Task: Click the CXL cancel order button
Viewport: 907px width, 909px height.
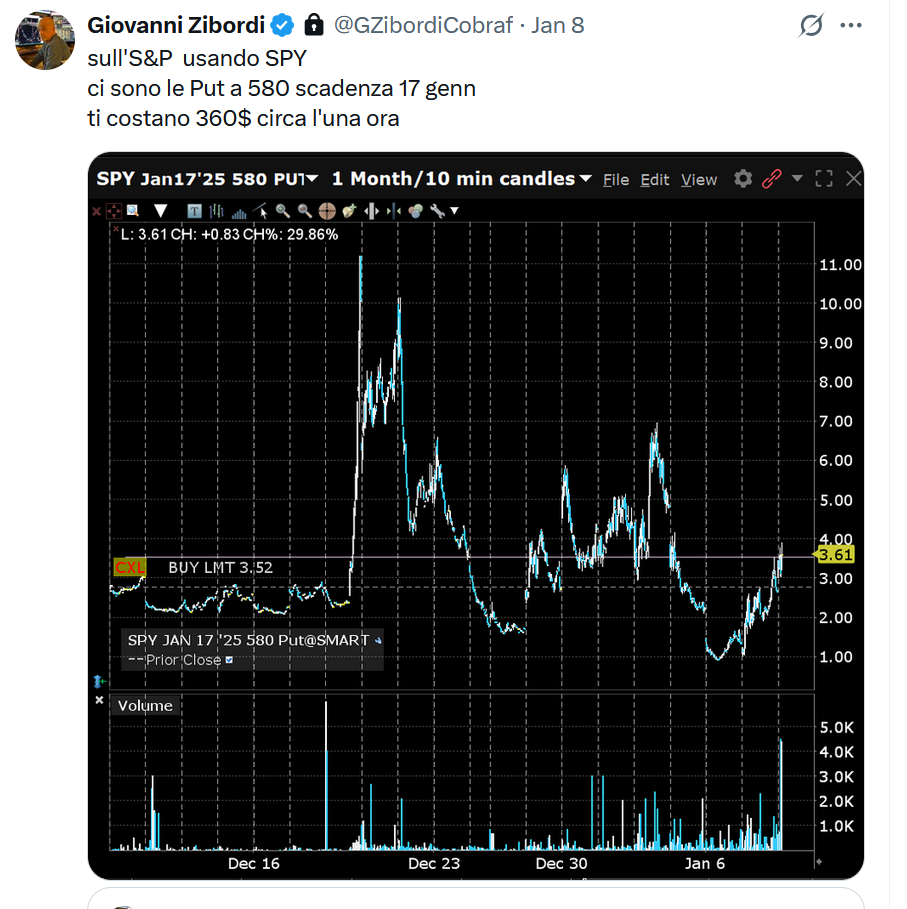Action: (x=130, y=567)
